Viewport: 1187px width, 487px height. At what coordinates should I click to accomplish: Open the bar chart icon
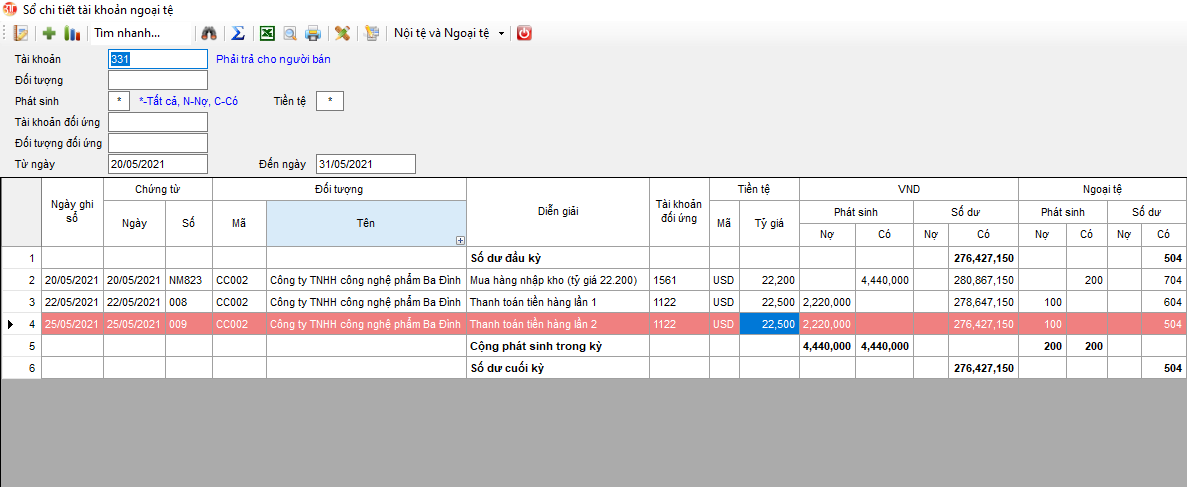(x=72, y=33)
